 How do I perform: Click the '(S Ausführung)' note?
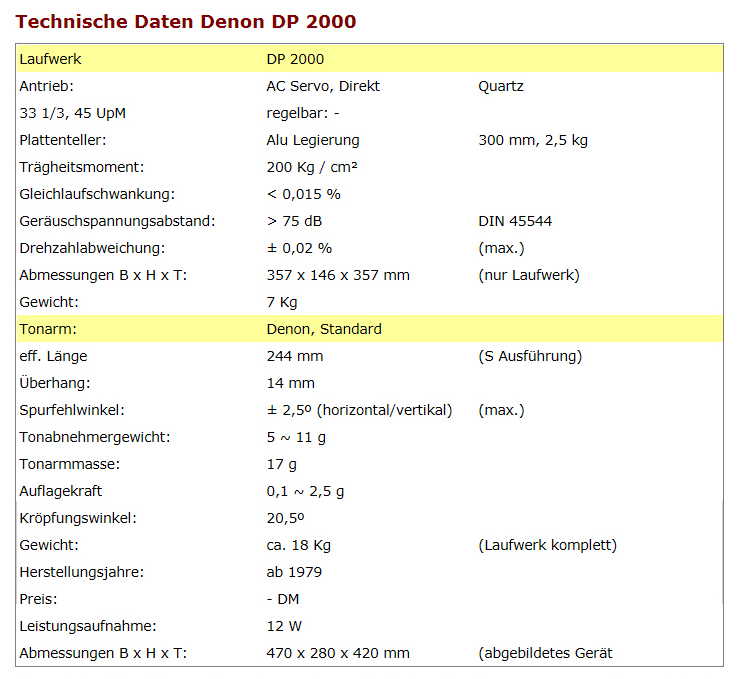[x=530, y=356]
